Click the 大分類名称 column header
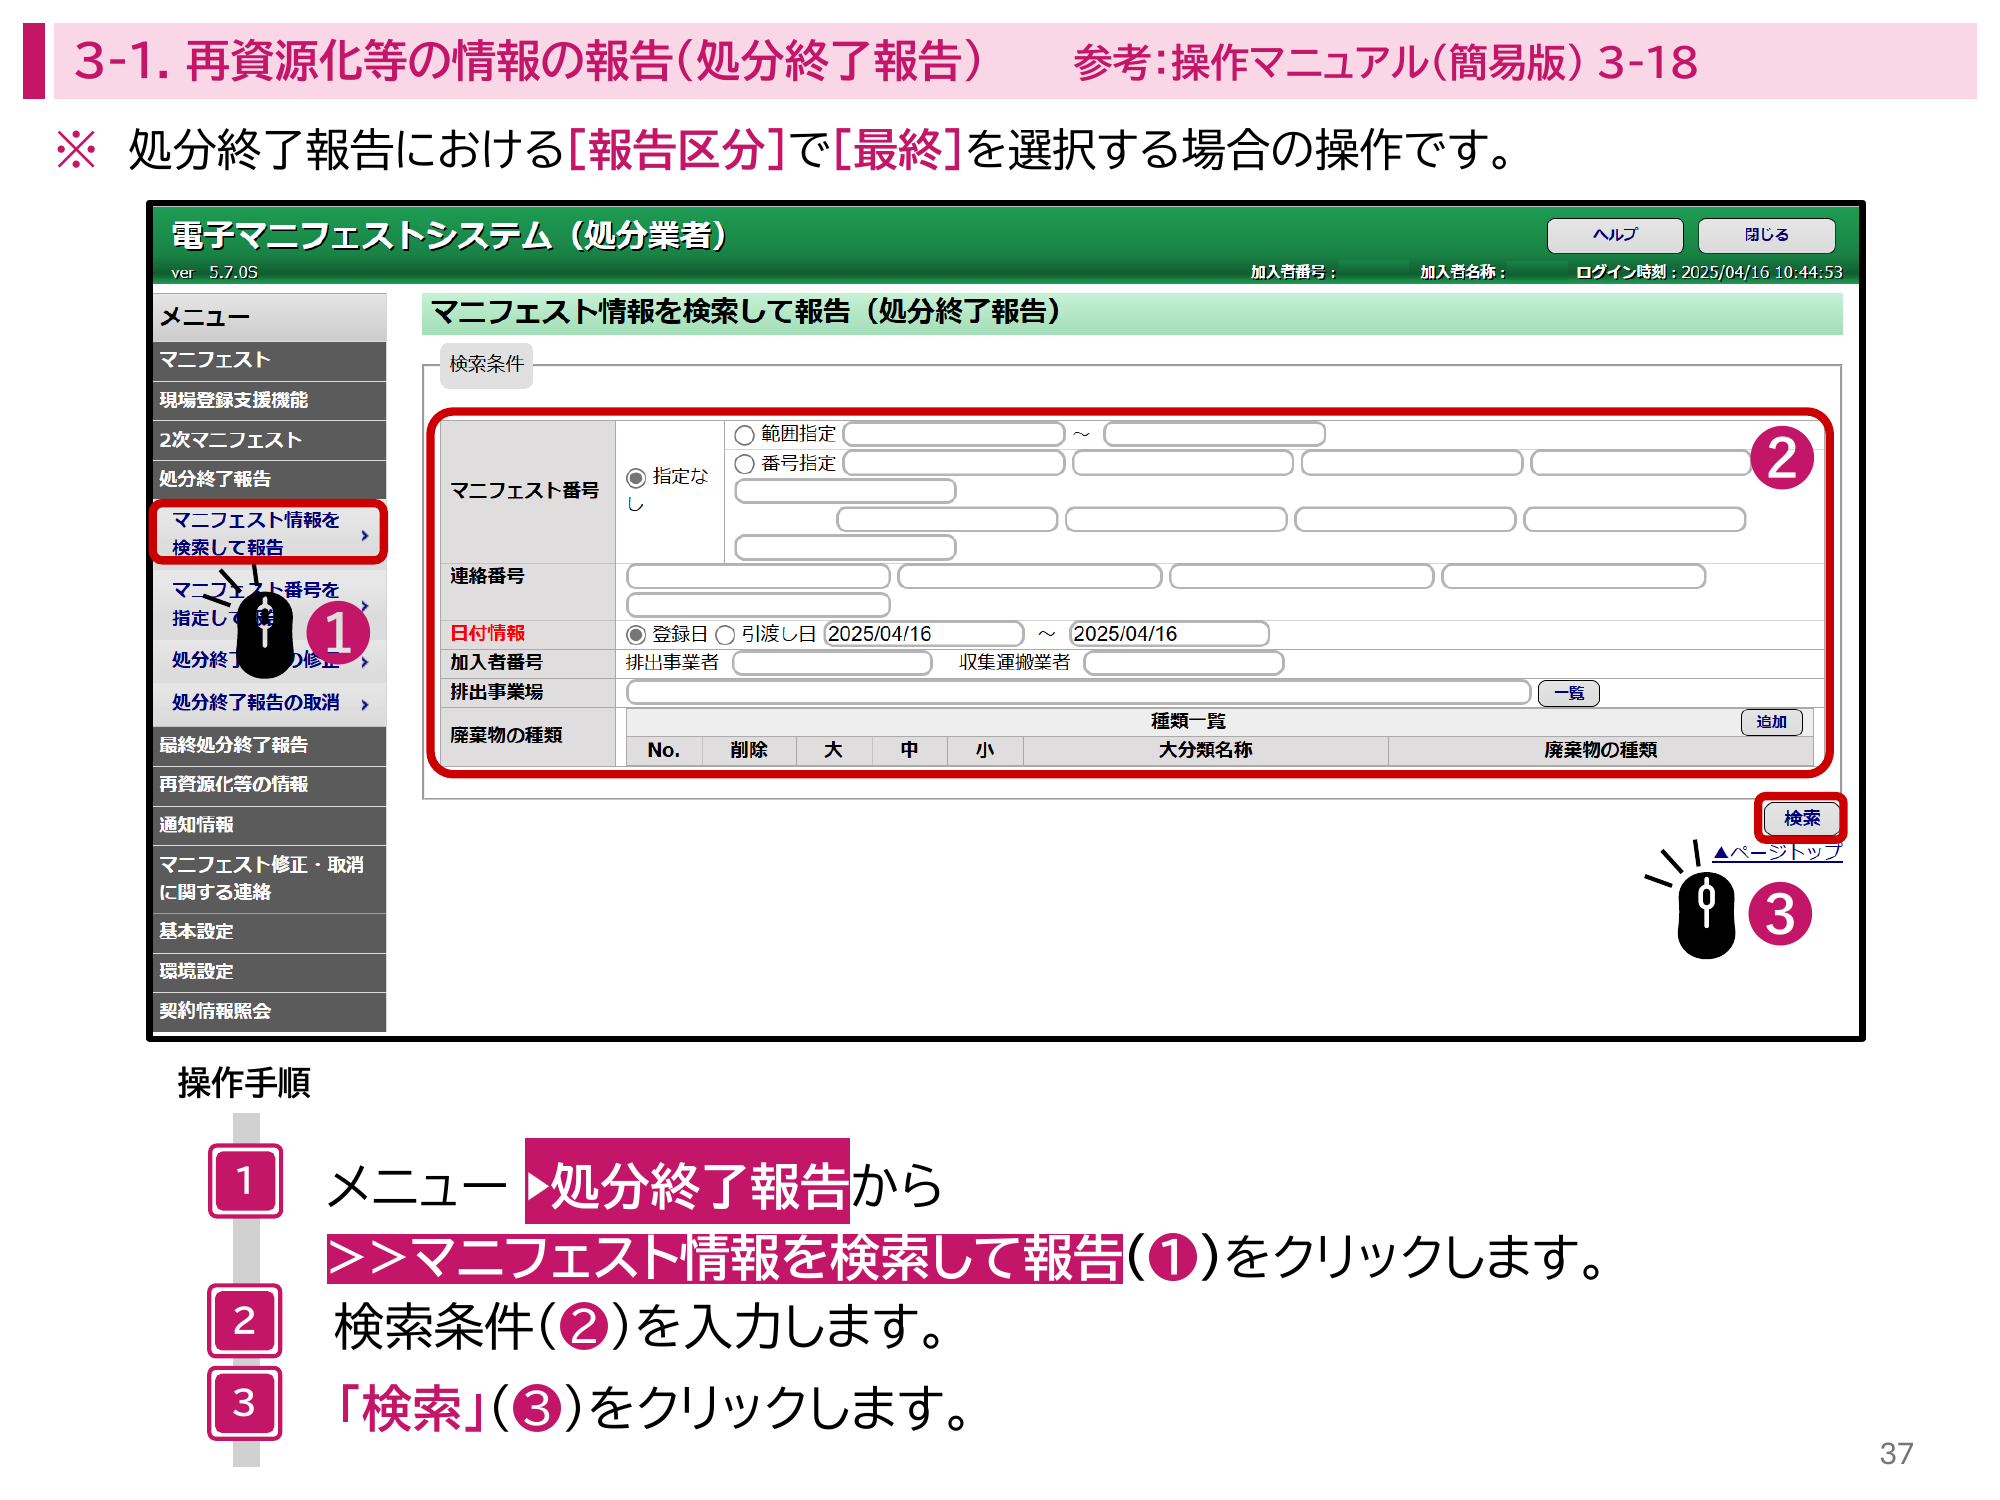This screenshot has width=2000, height=1500. coord(1205,750)
